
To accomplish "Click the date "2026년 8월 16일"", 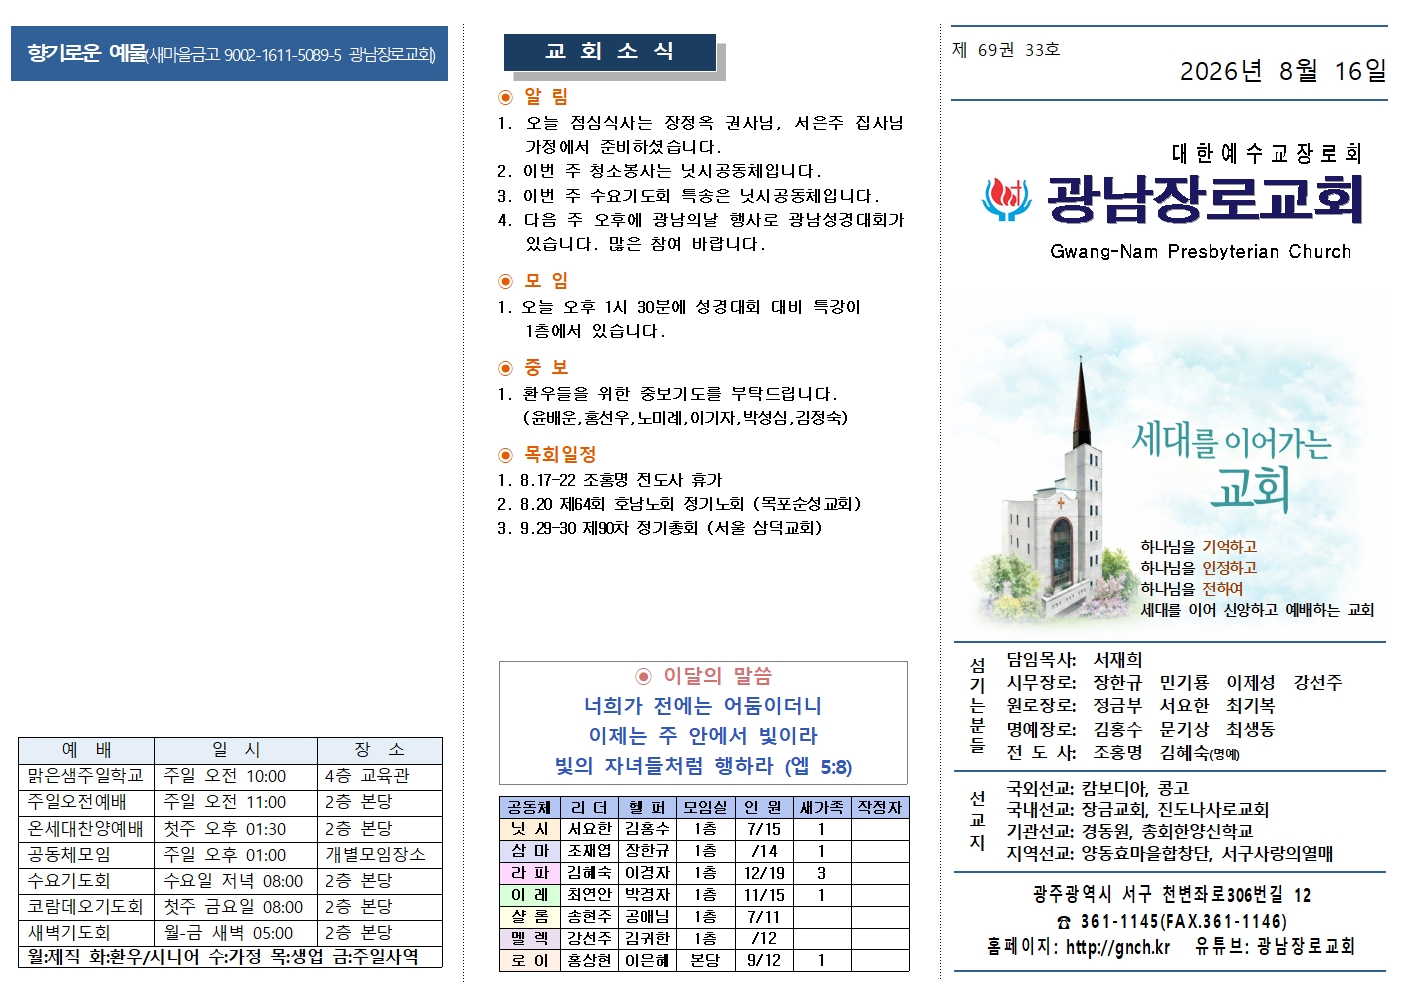I will [1283, 71].
